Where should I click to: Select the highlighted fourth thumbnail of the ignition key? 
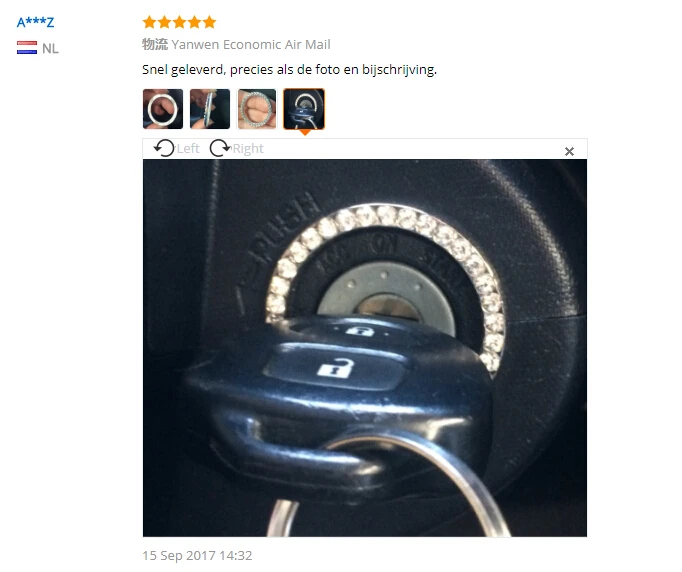coord(304,109)
